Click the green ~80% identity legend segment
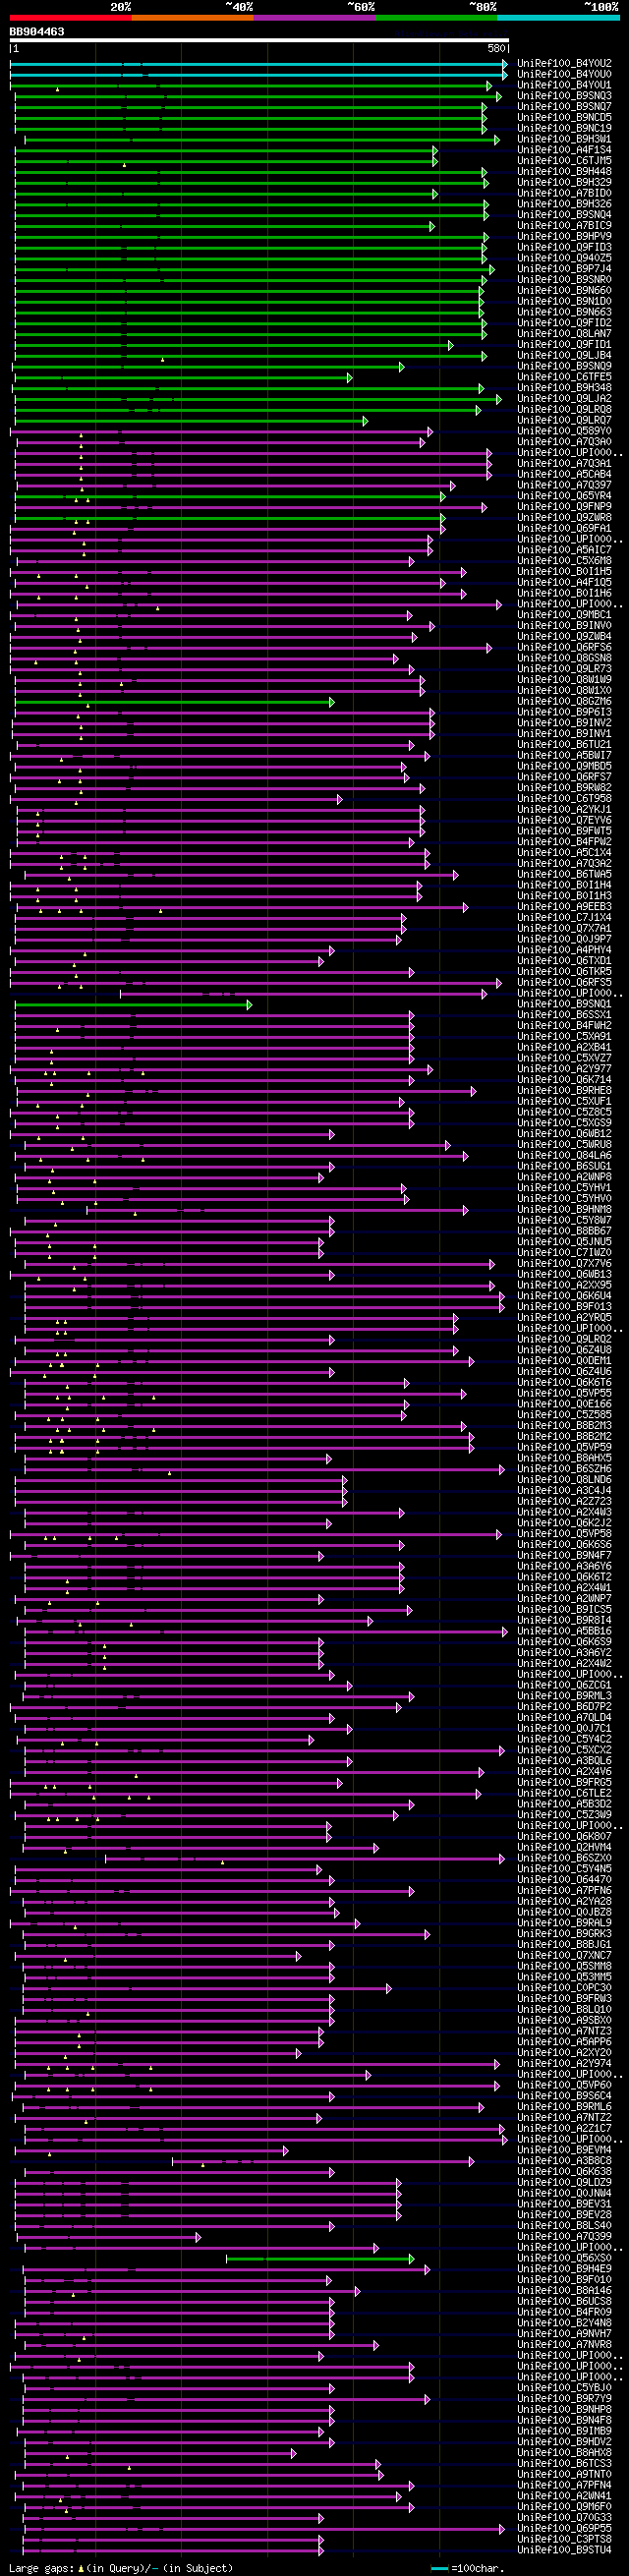 point(436,17)
